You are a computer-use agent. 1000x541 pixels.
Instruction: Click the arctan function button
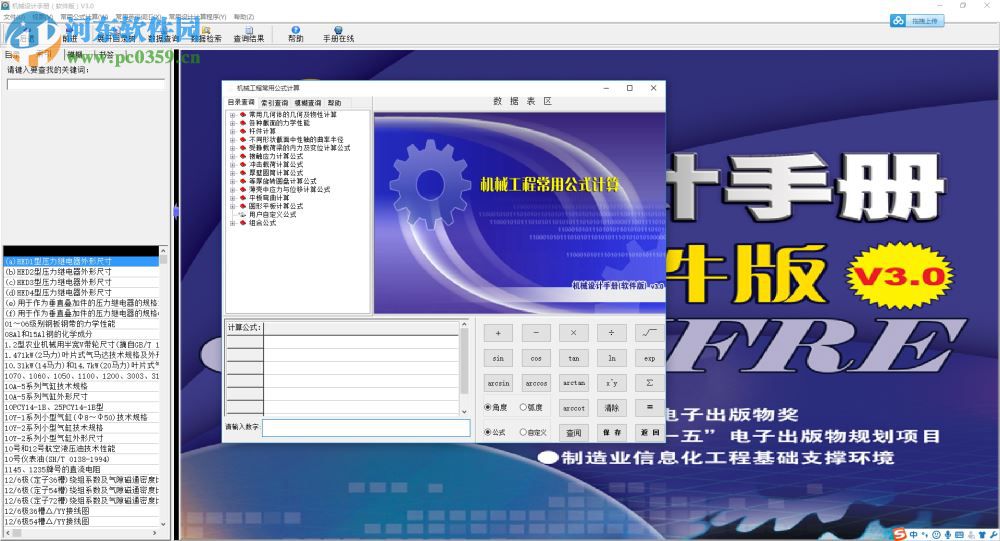[x=573, y=383]
